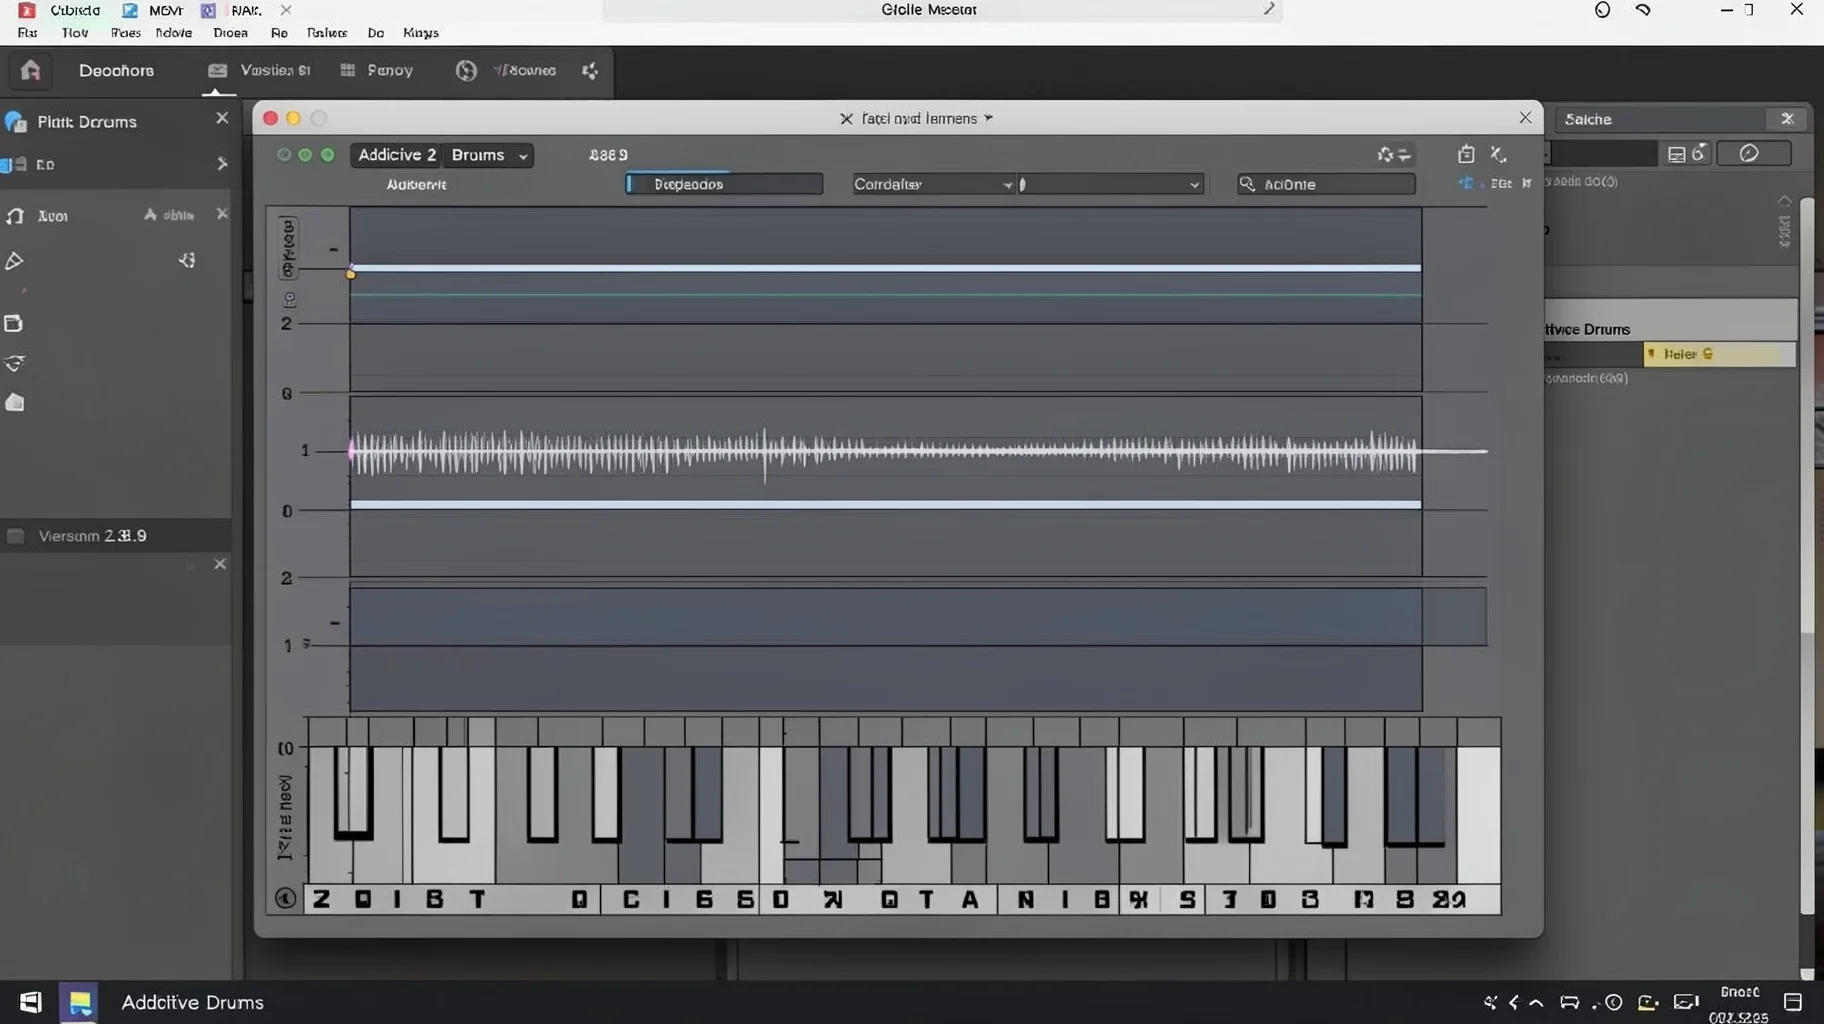Click the clipboard icon in plugin header
1824x1024 pixels.
click(x=1466, y=154)
